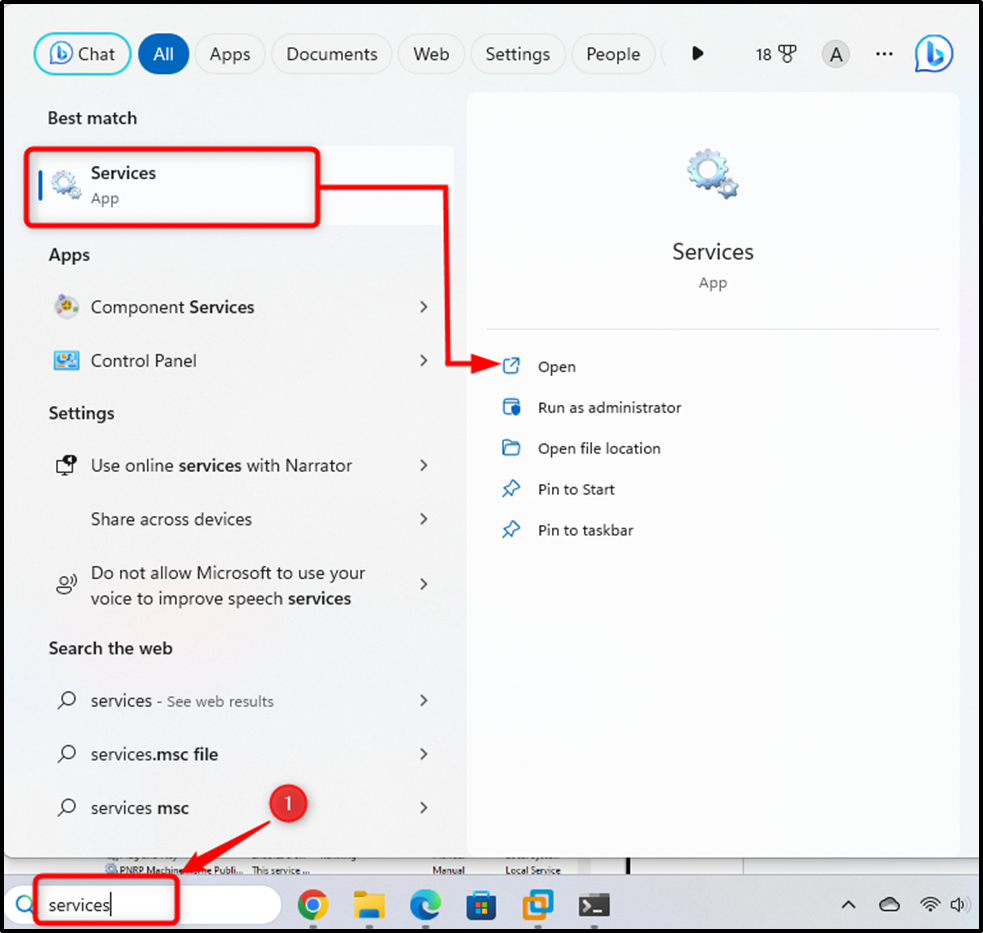Open File Explorer from the taskbar
This screenshot has height=933, width=983.
pos(369,904)
